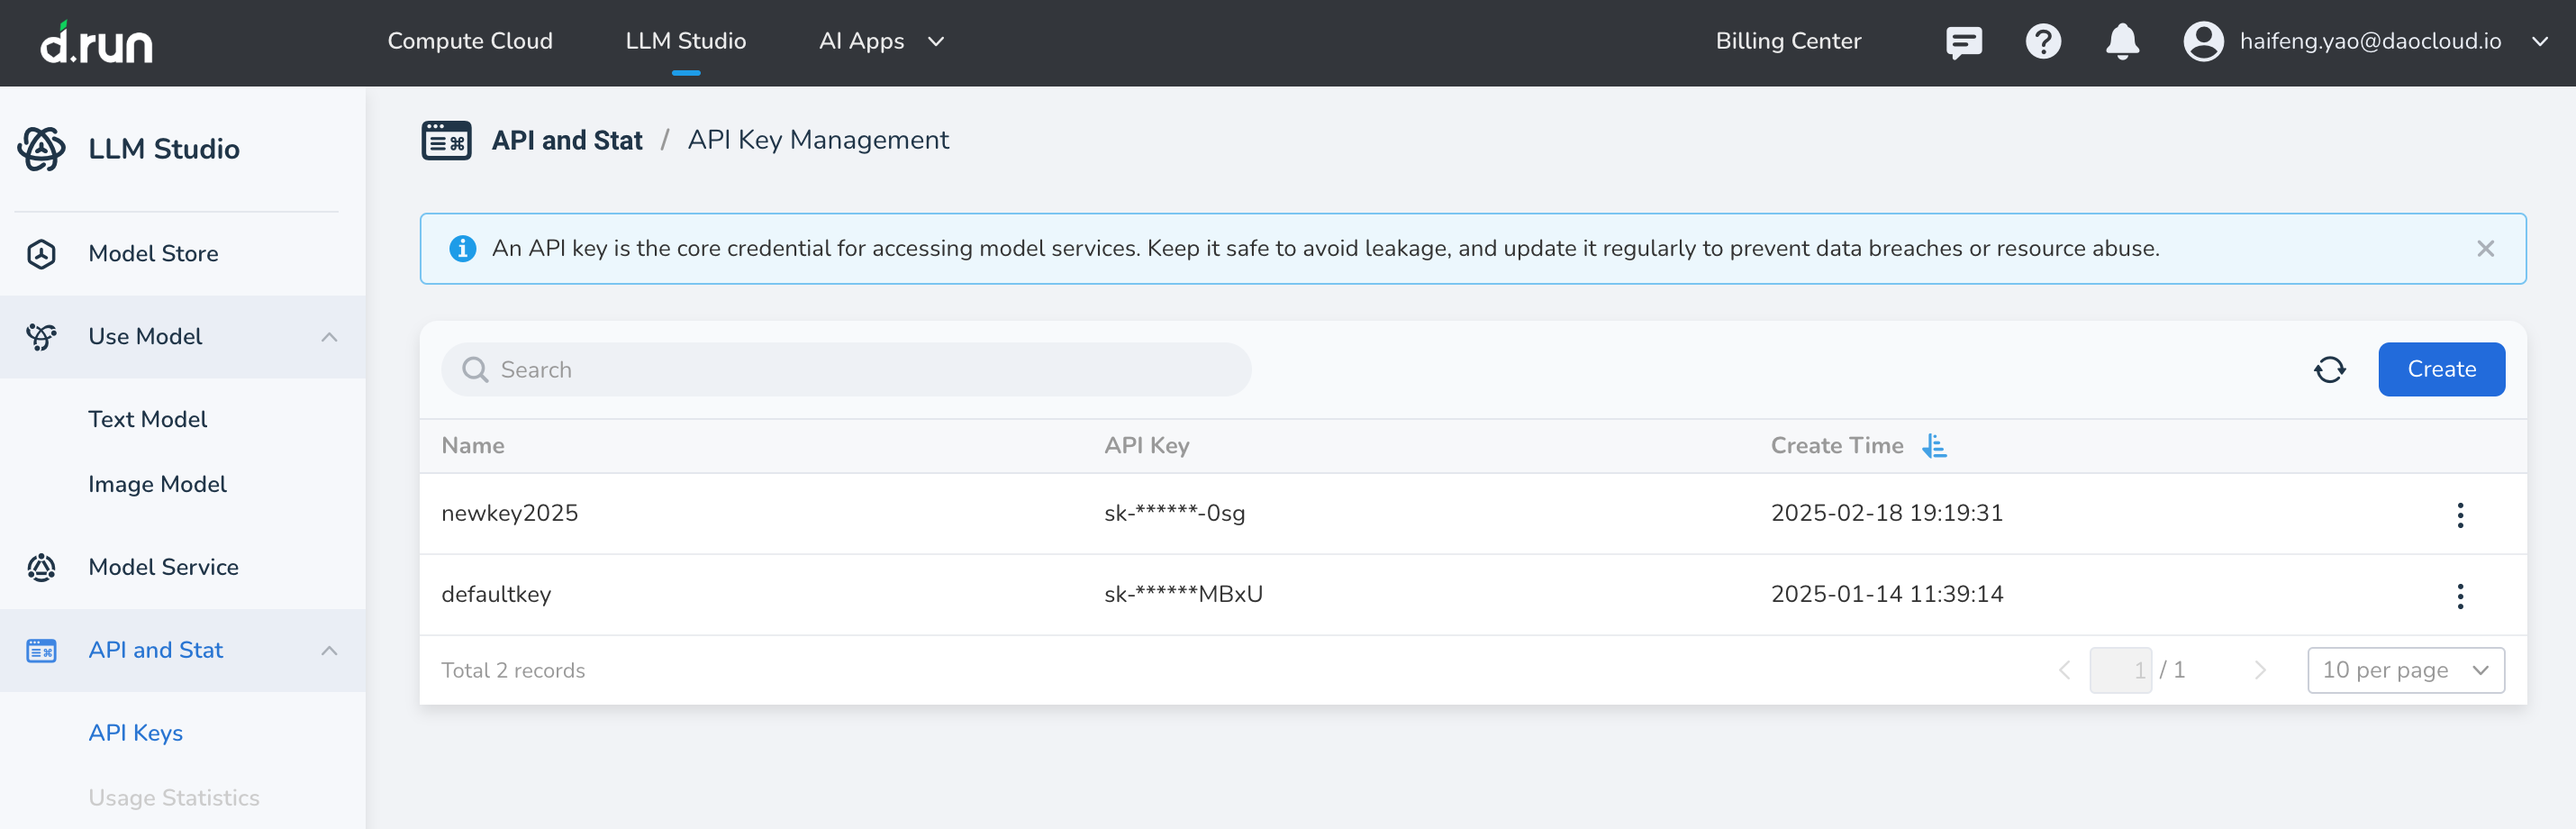Open the notifications bell

2121,42
